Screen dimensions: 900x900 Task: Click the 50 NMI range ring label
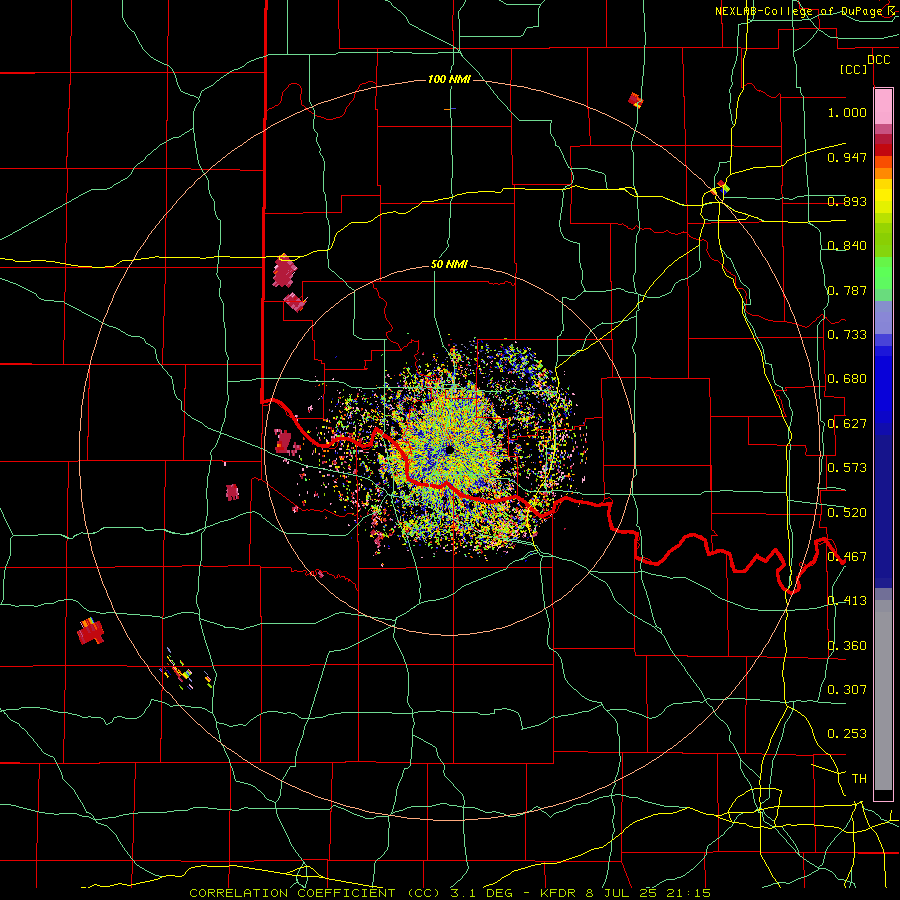(x=449, y=265)
